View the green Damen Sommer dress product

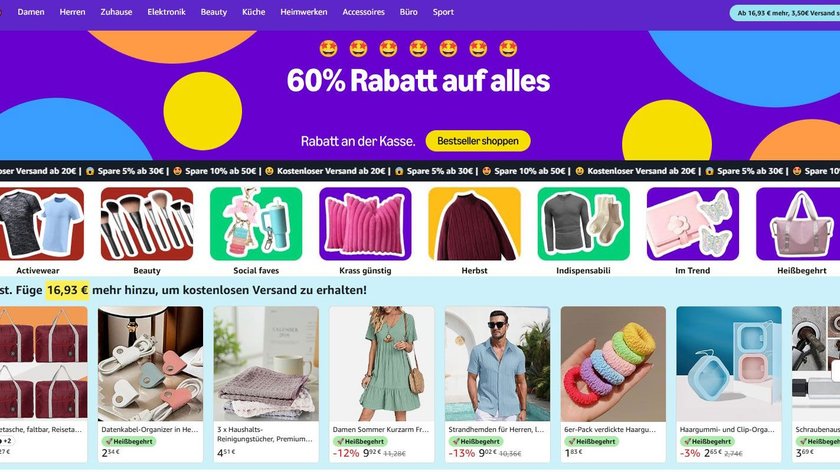tap(382, 364)
